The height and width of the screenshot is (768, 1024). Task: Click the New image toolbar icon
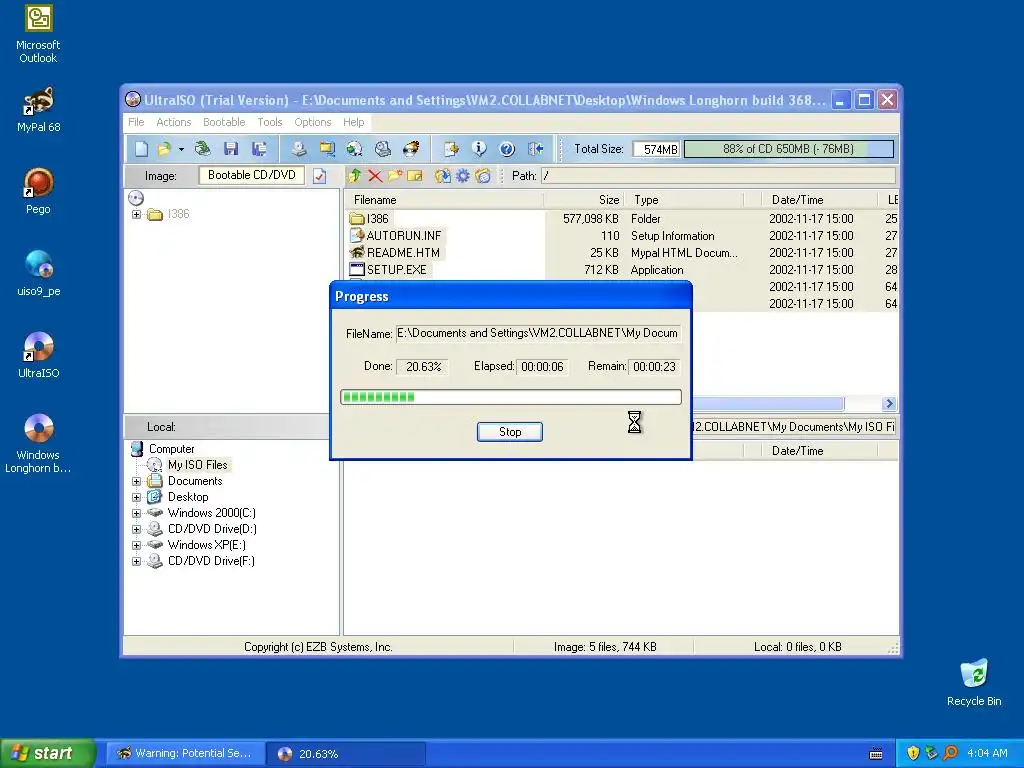pyautogui.click(x=141, y=149)
